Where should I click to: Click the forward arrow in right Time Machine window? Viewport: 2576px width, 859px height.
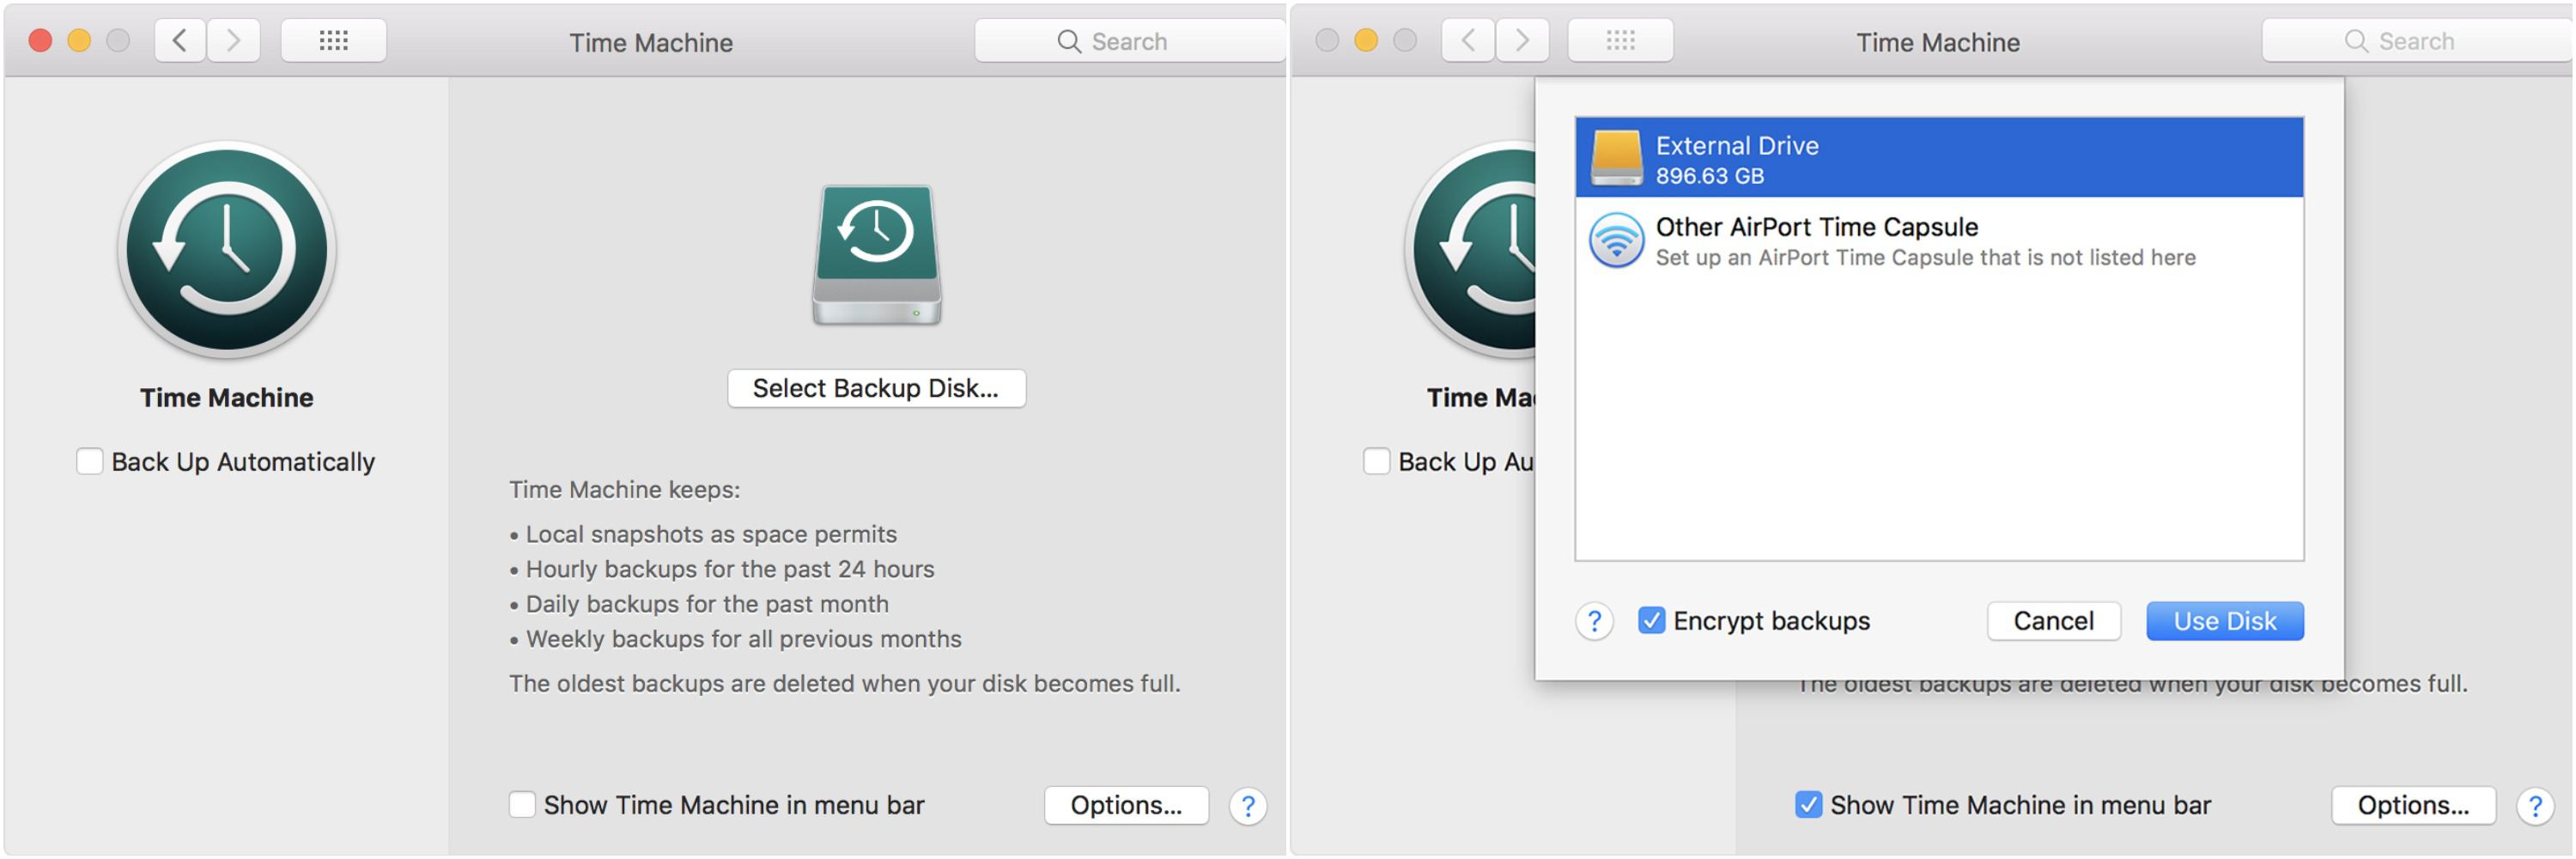pyautogui.click(x=1522, y=41)
